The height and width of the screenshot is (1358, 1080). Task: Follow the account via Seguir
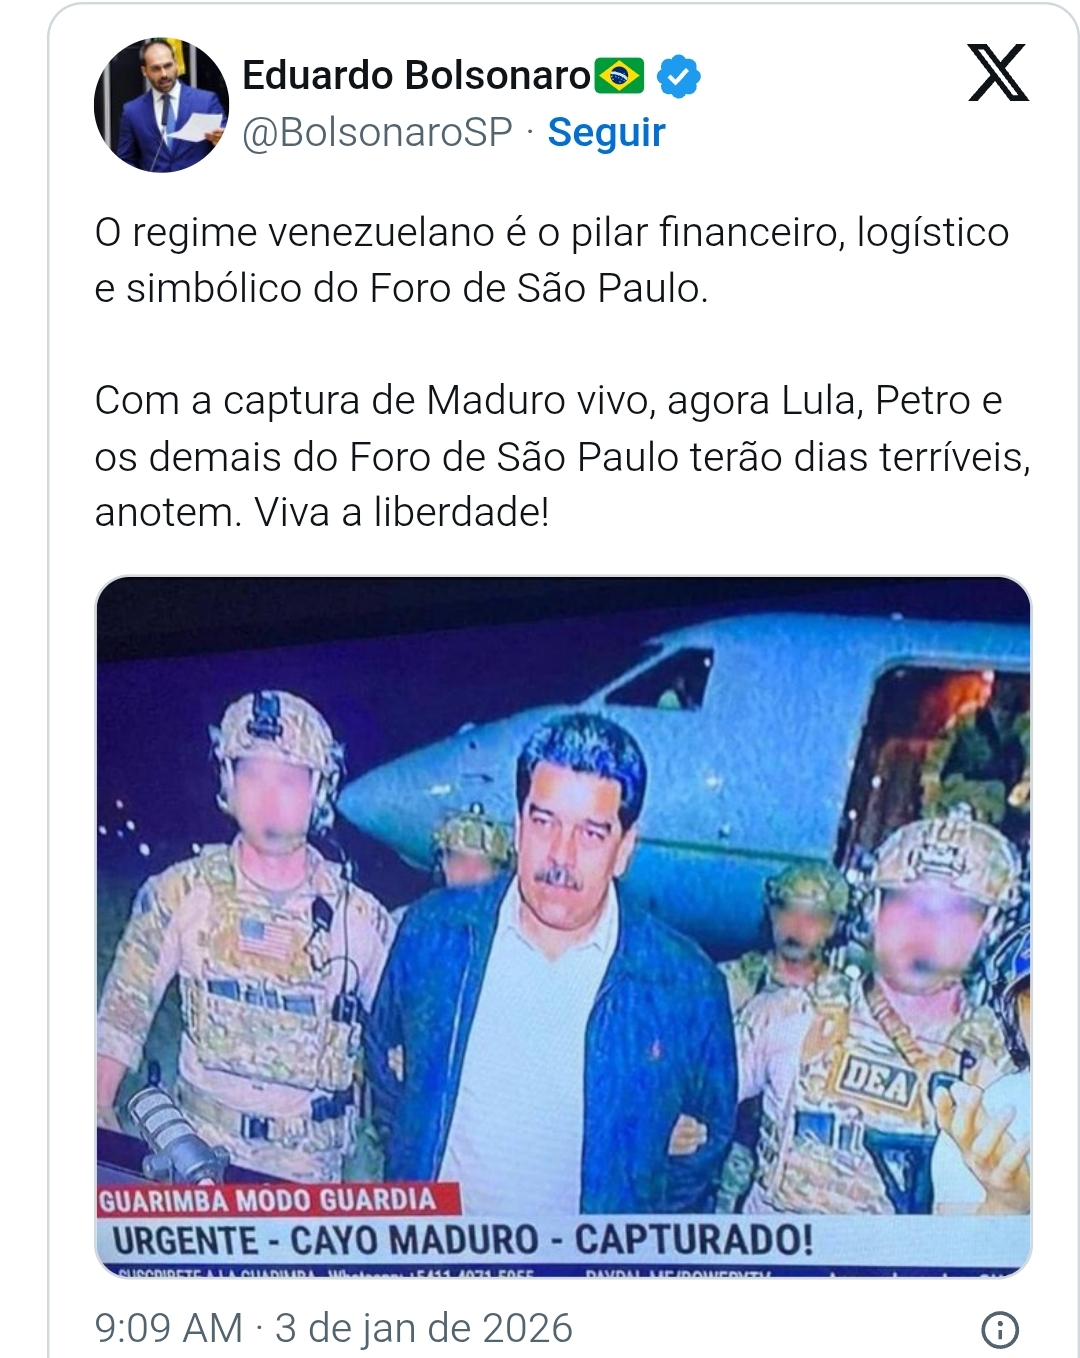click(606, 132)
